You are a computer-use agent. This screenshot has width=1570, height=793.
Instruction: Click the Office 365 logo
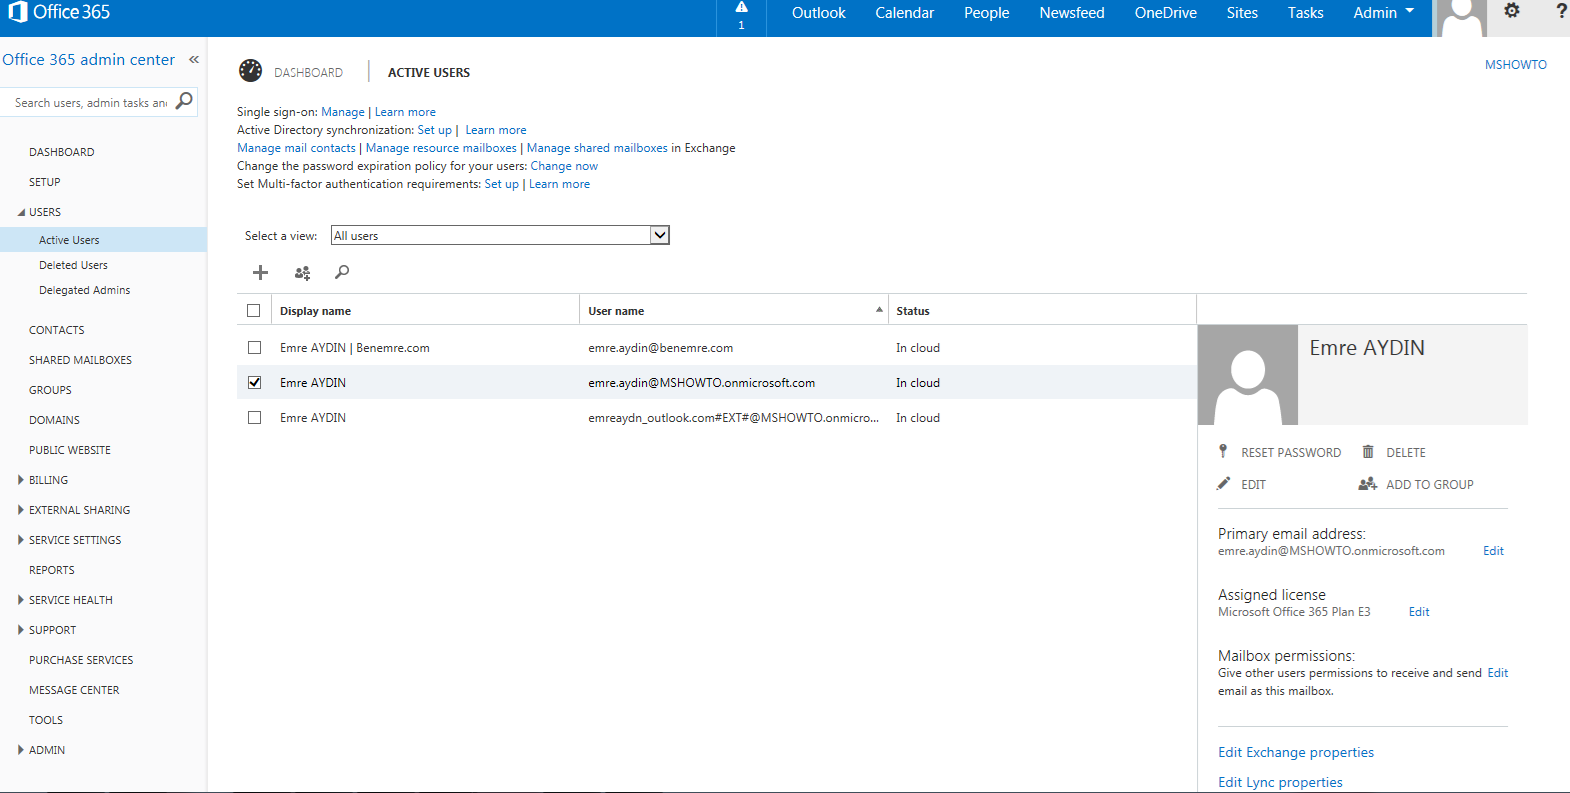(59, 12)
